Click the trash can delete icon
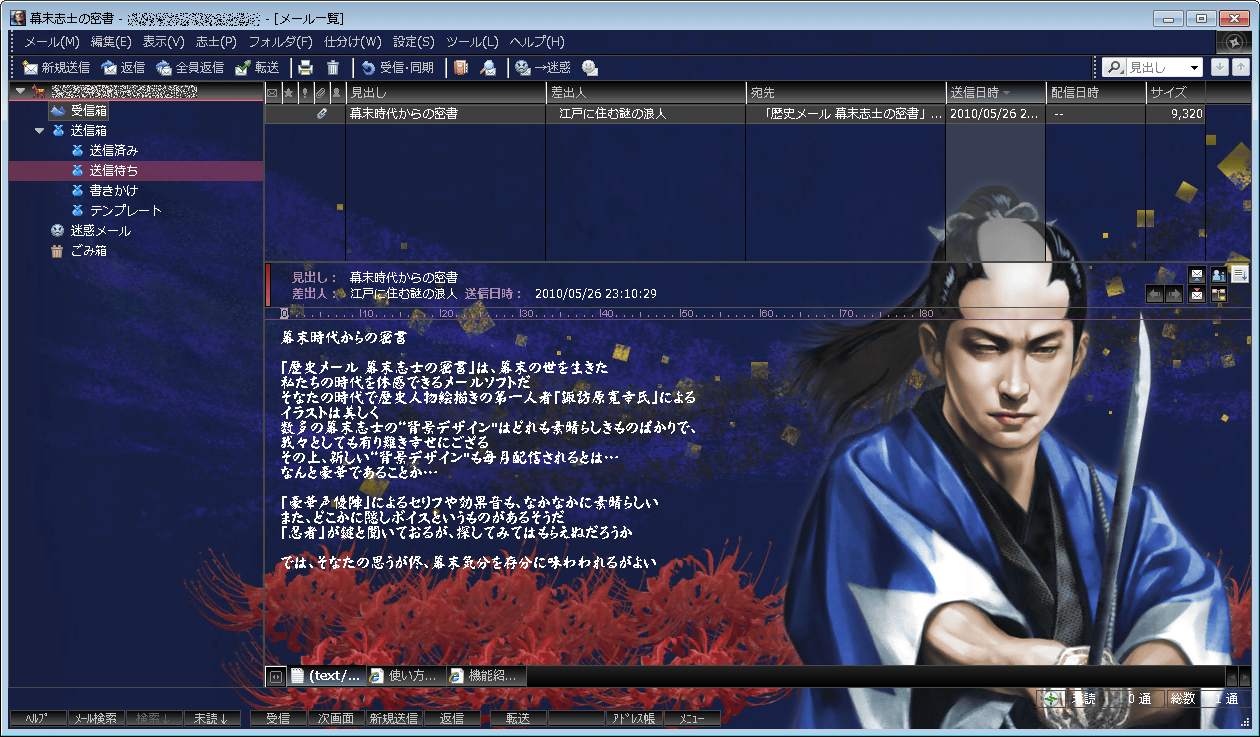Screen dimensions: 1260x737 point(333,68)
